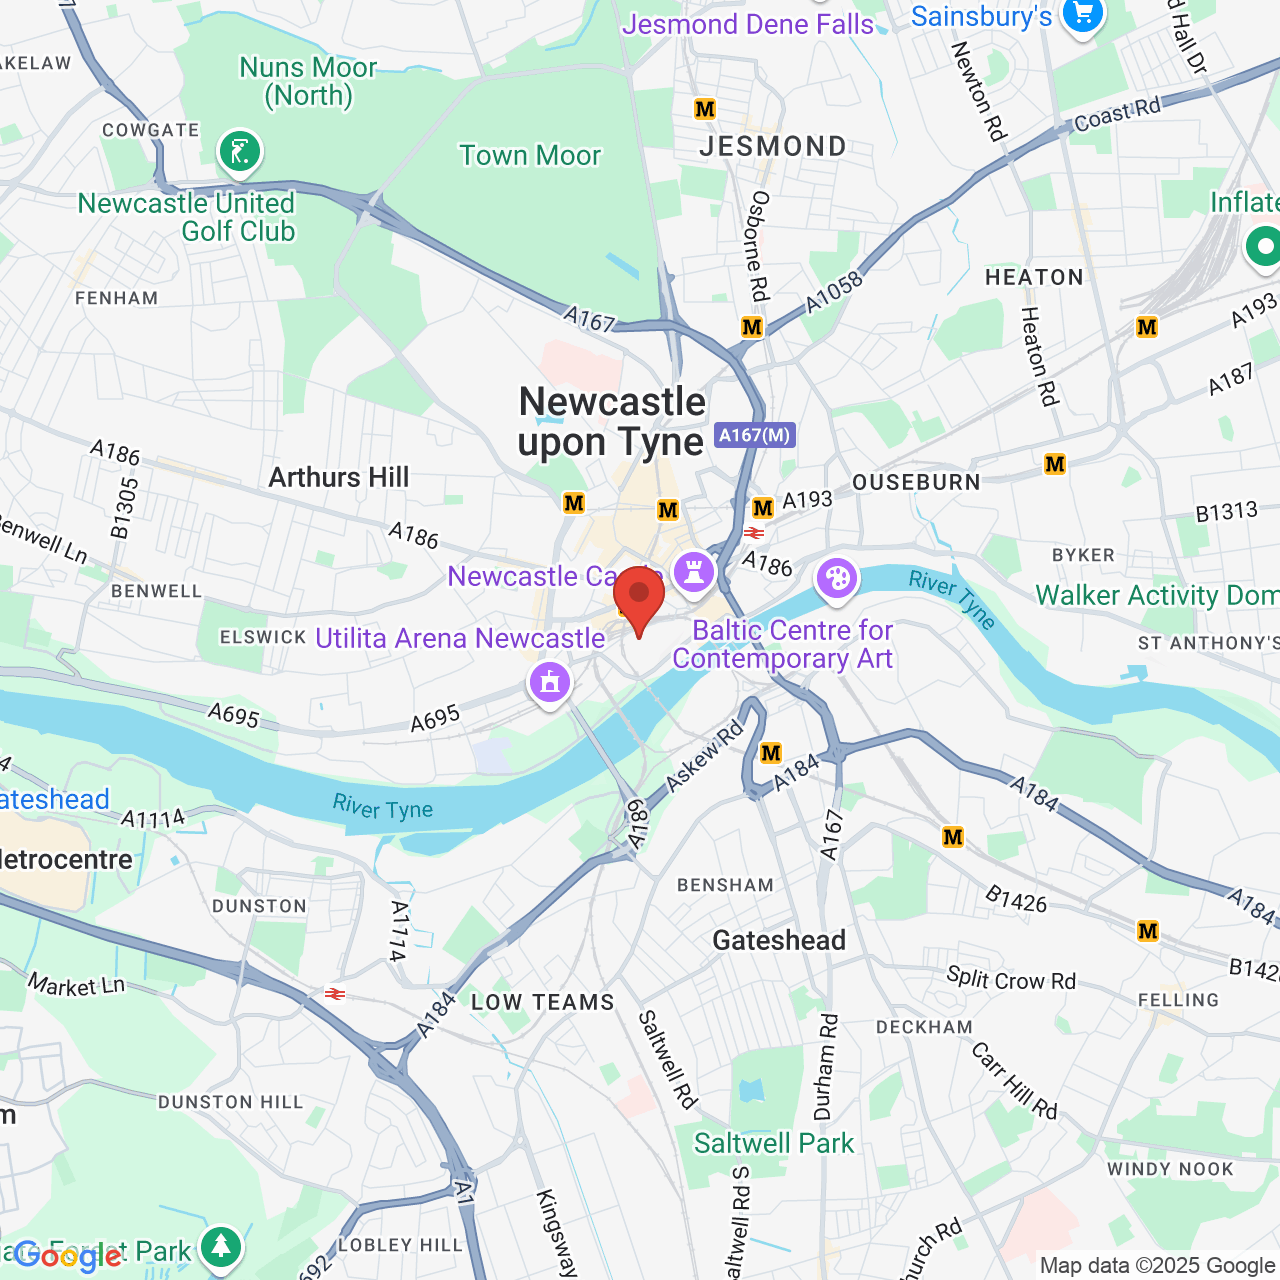Select the tree park icon at bottom left
The height and width of the screenshot is (1280, 1280).
coord(220,1248)
